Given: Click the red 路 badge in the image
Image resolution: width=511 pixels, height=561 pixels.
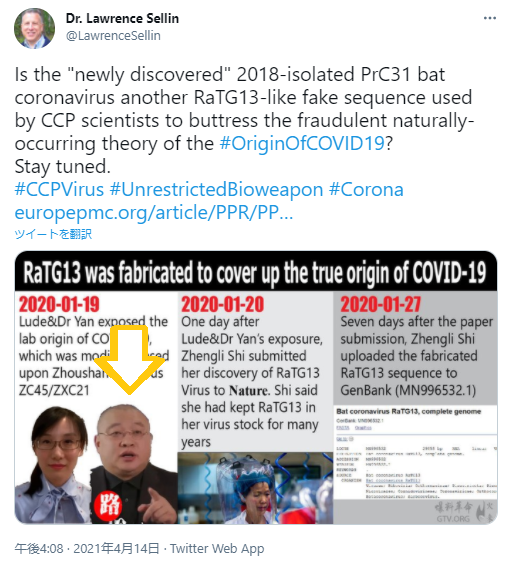Looking at the screenshot, I should [x=108, y=505].
